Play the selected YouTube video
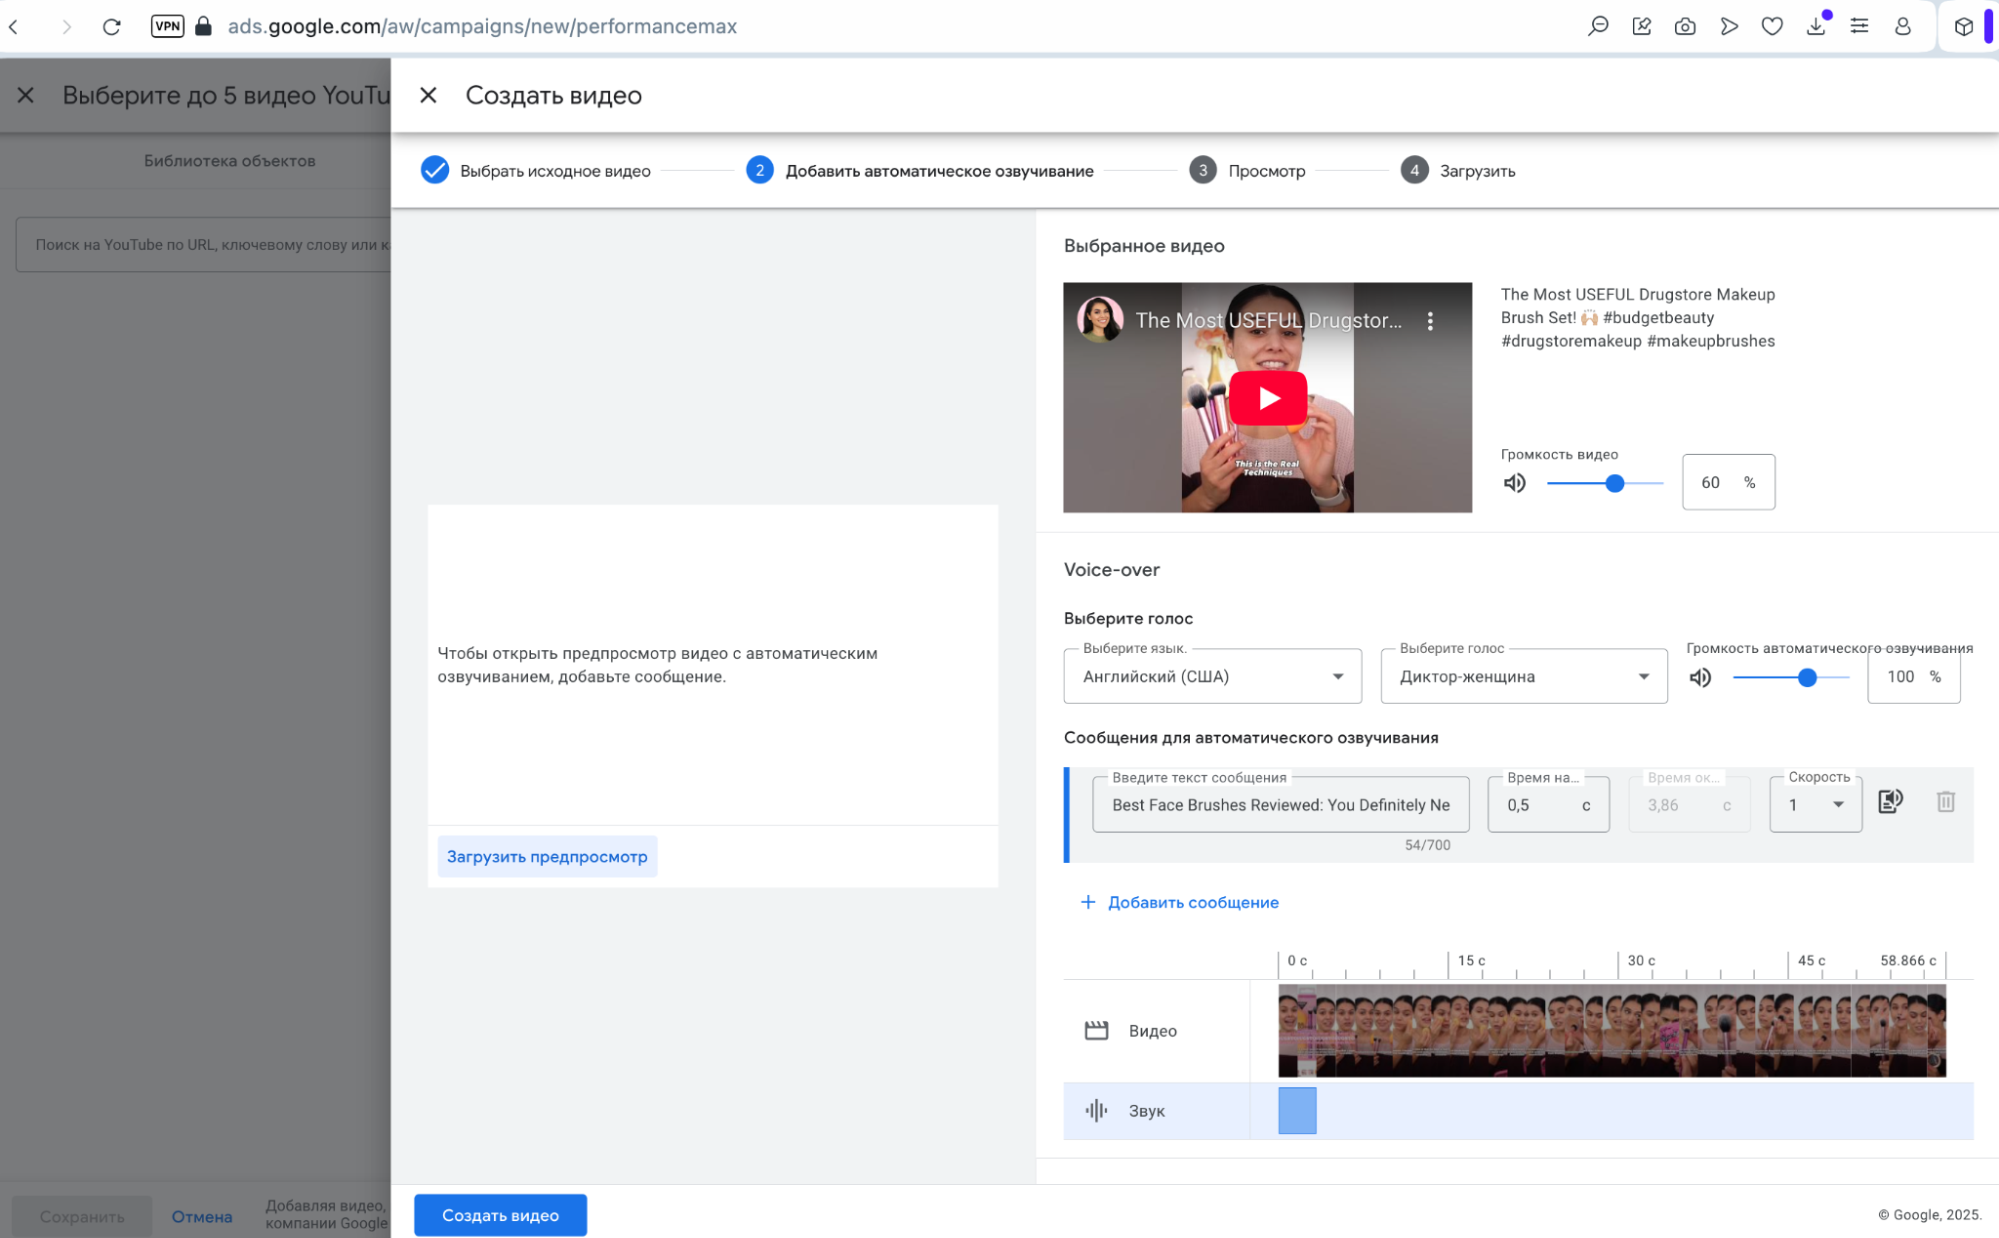Screen dimensions: 1999x1238 point(1267,398)
